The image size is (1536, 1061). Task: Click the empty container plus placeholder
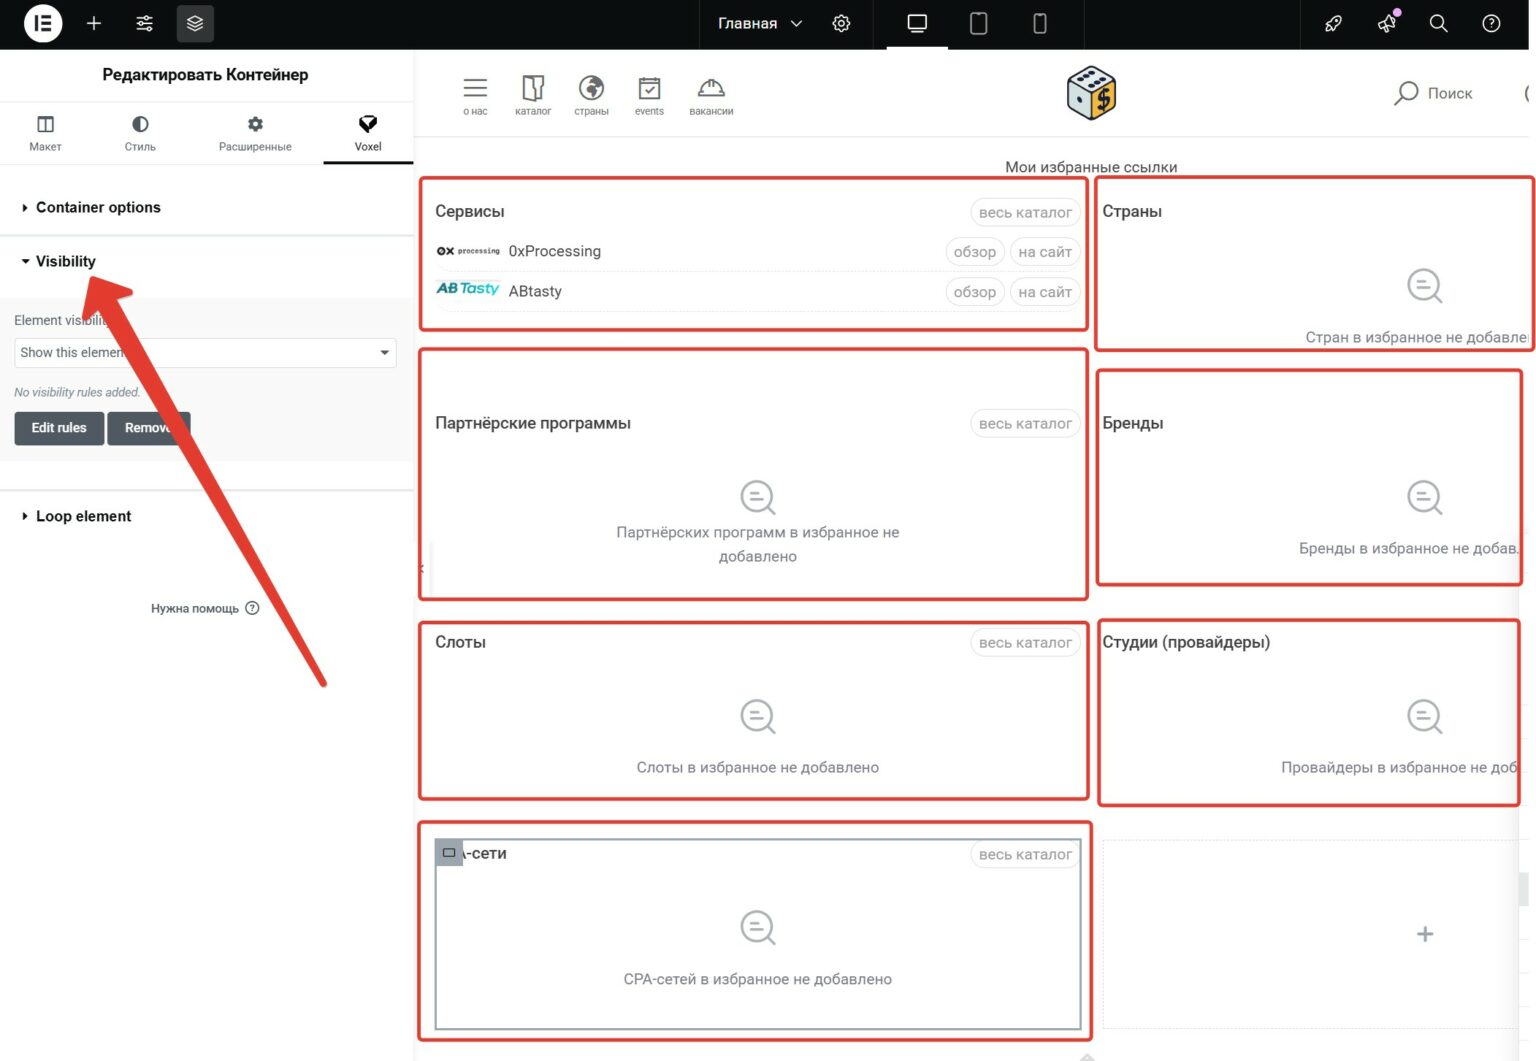[1424, 934]
